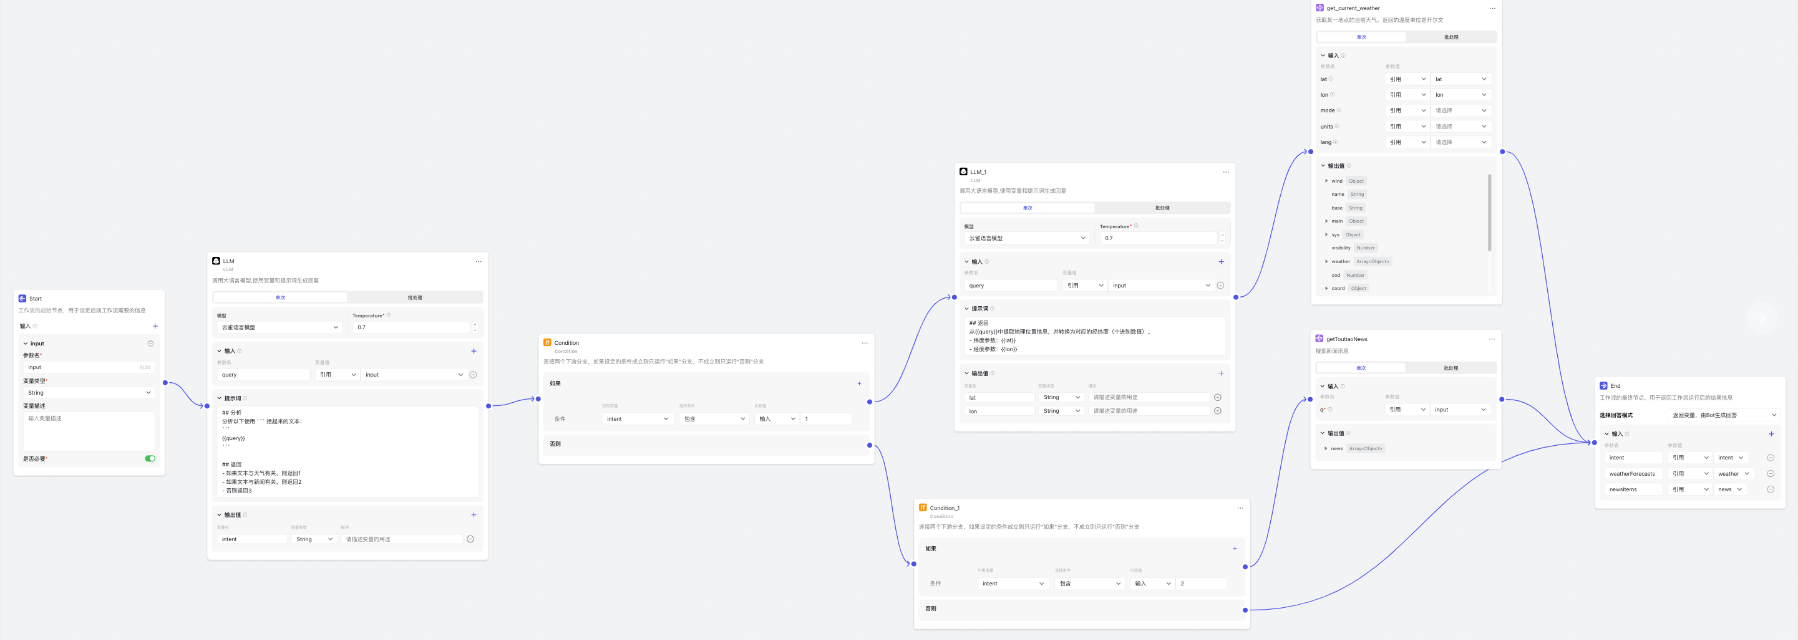
Task: Open the answer mode dropdown in End node
Action: point(1724,415)
